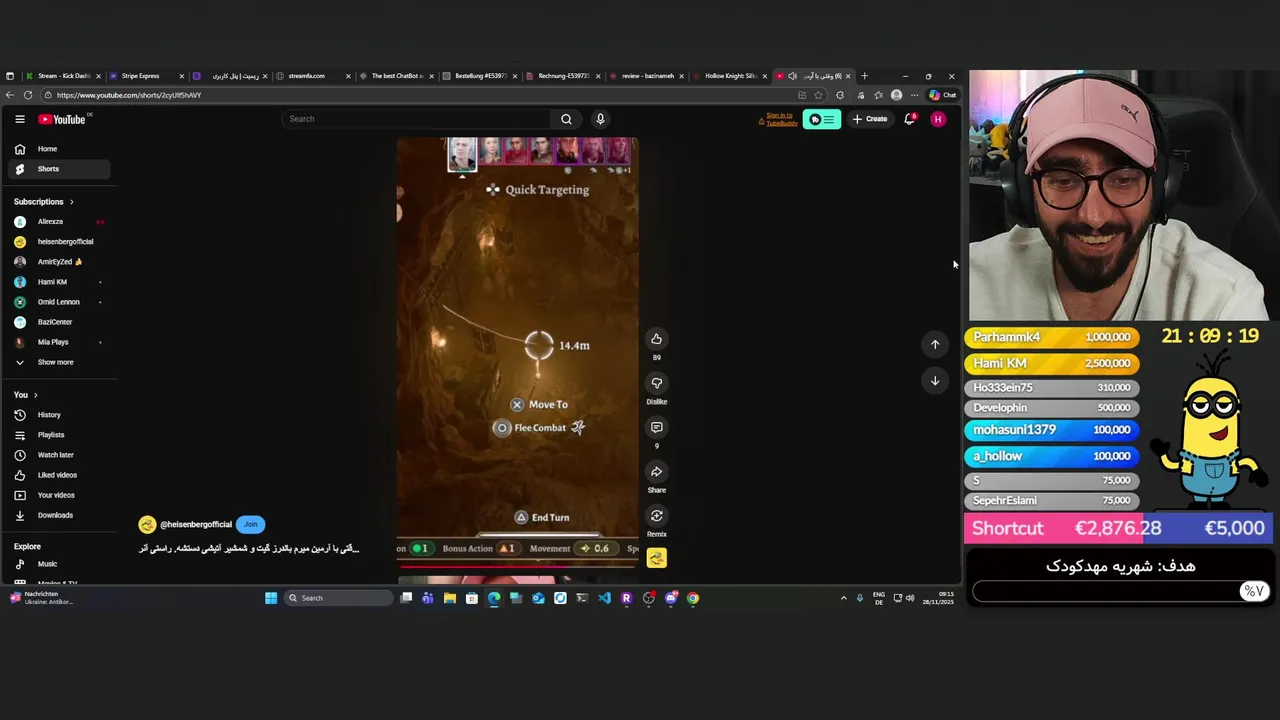The width and height of the screenshot is (1280, 720).
Task: Open the notifications bell
Action: click(x=909, y=119)
